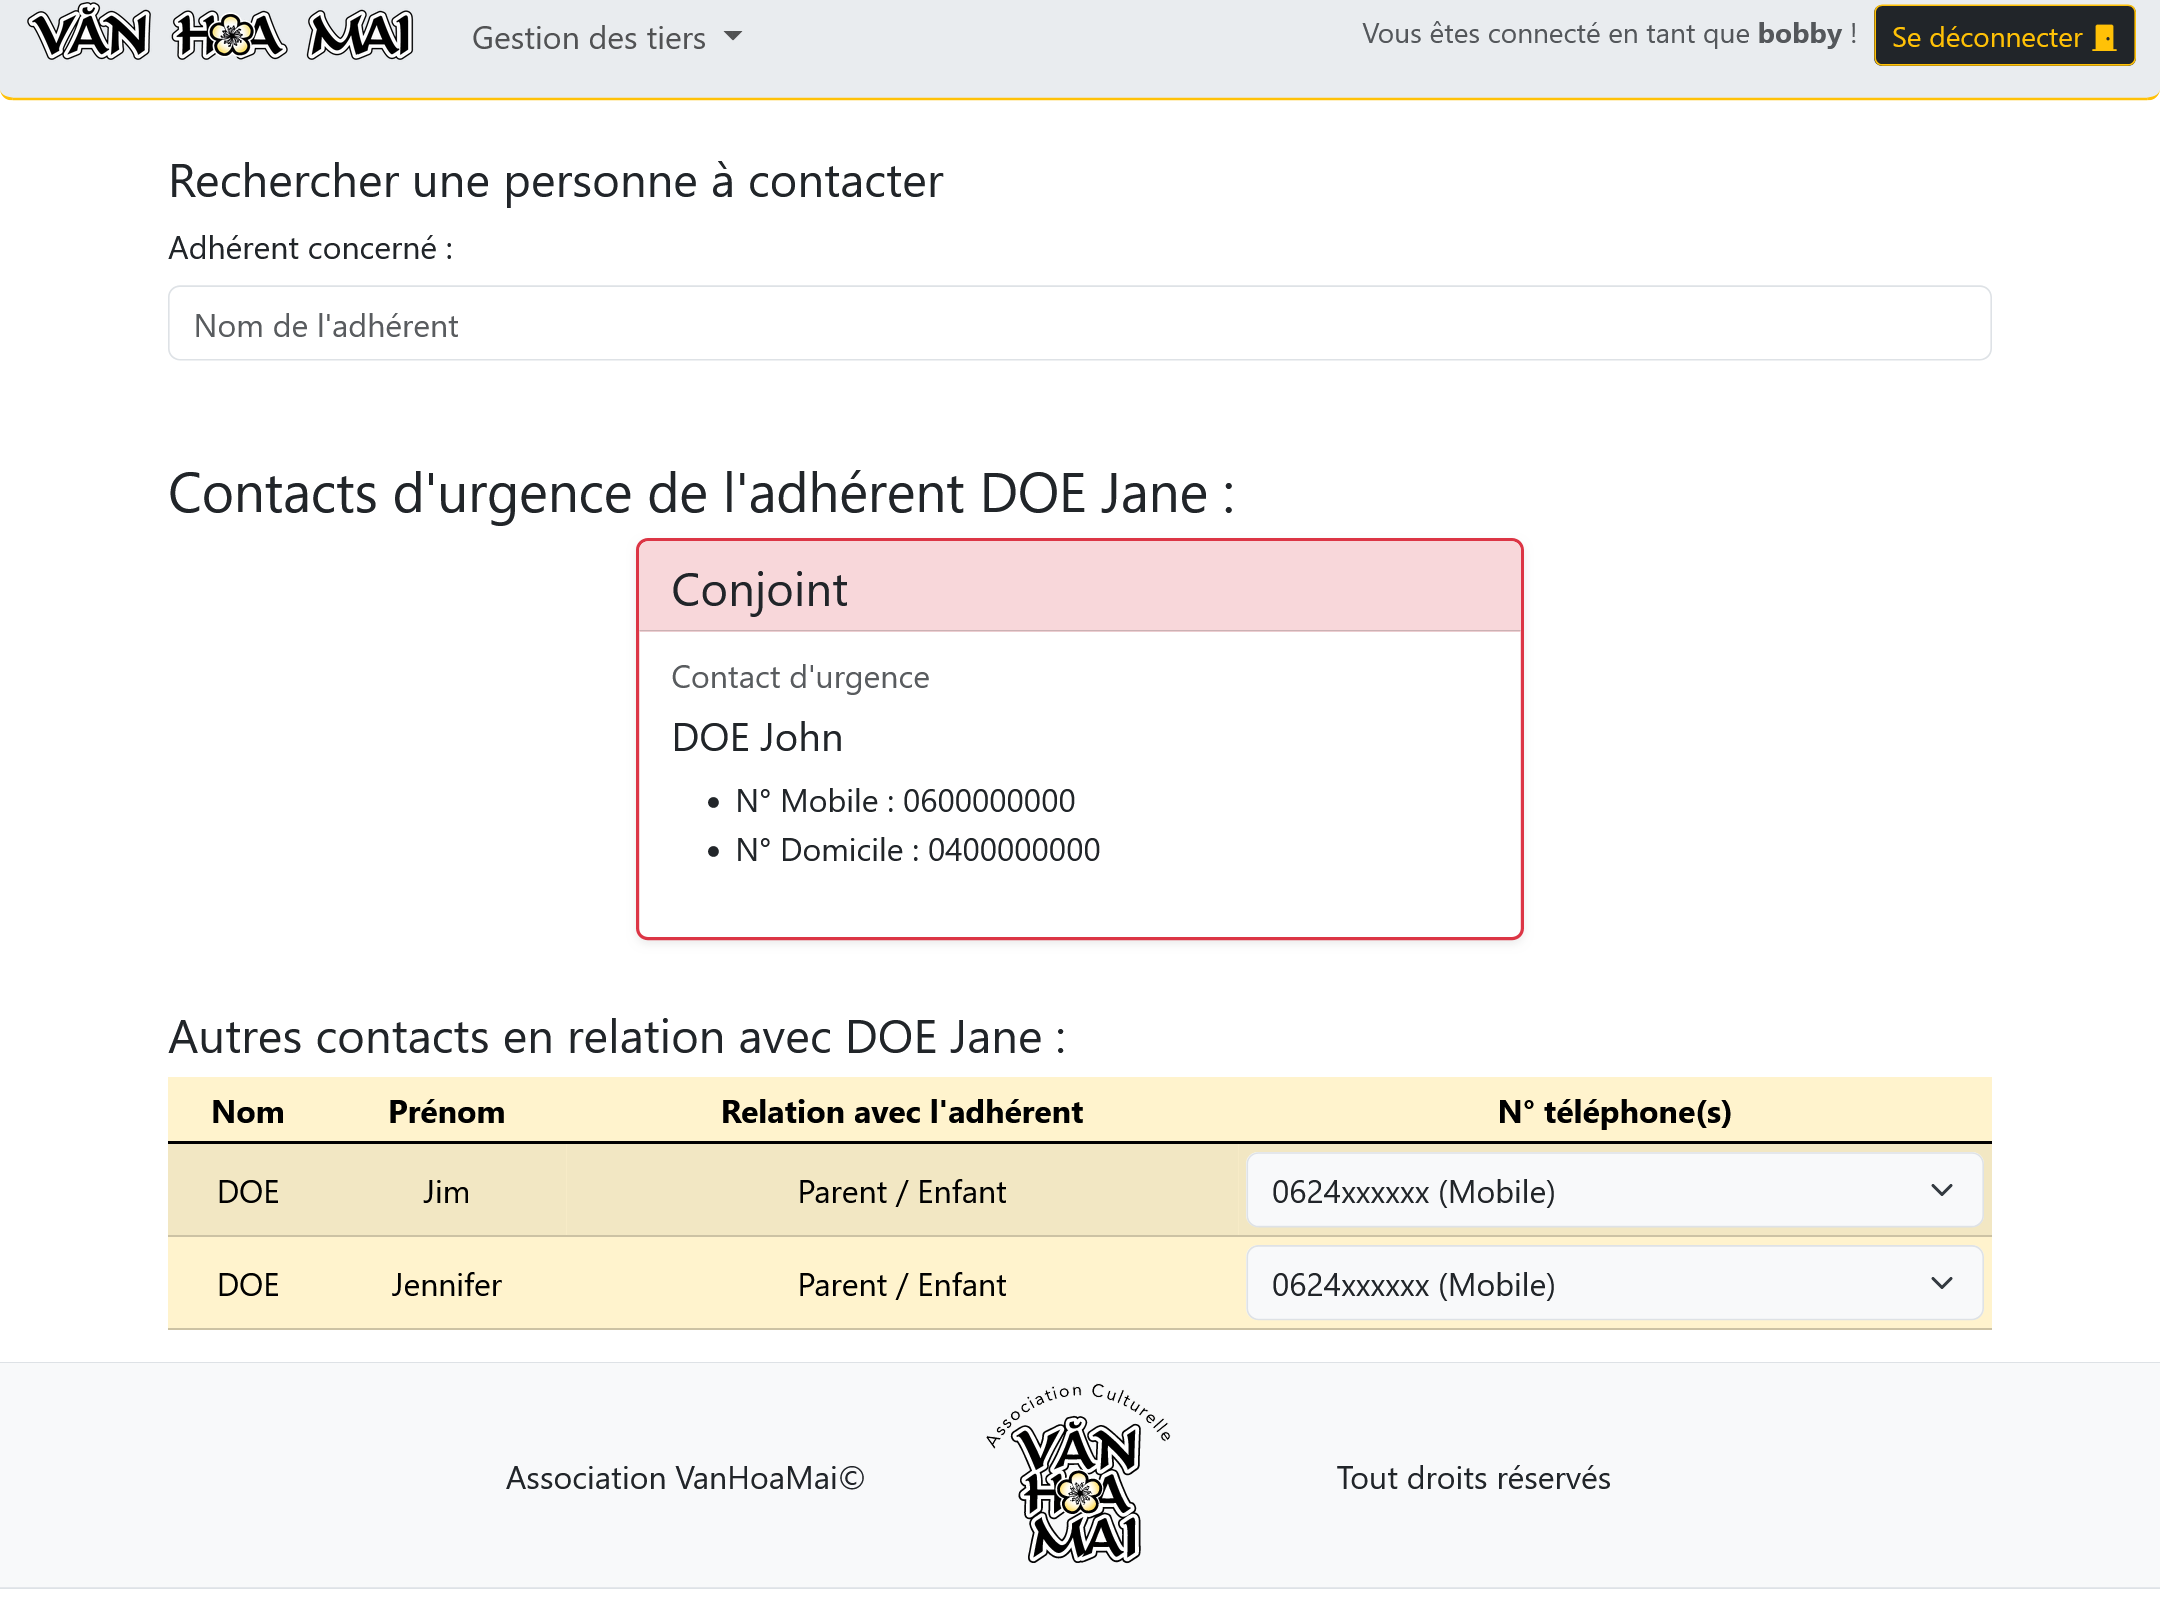Click the chevron in Jim's phone selector
Screen dimensions: 2160x1622
click(x=1941, y=1190)
